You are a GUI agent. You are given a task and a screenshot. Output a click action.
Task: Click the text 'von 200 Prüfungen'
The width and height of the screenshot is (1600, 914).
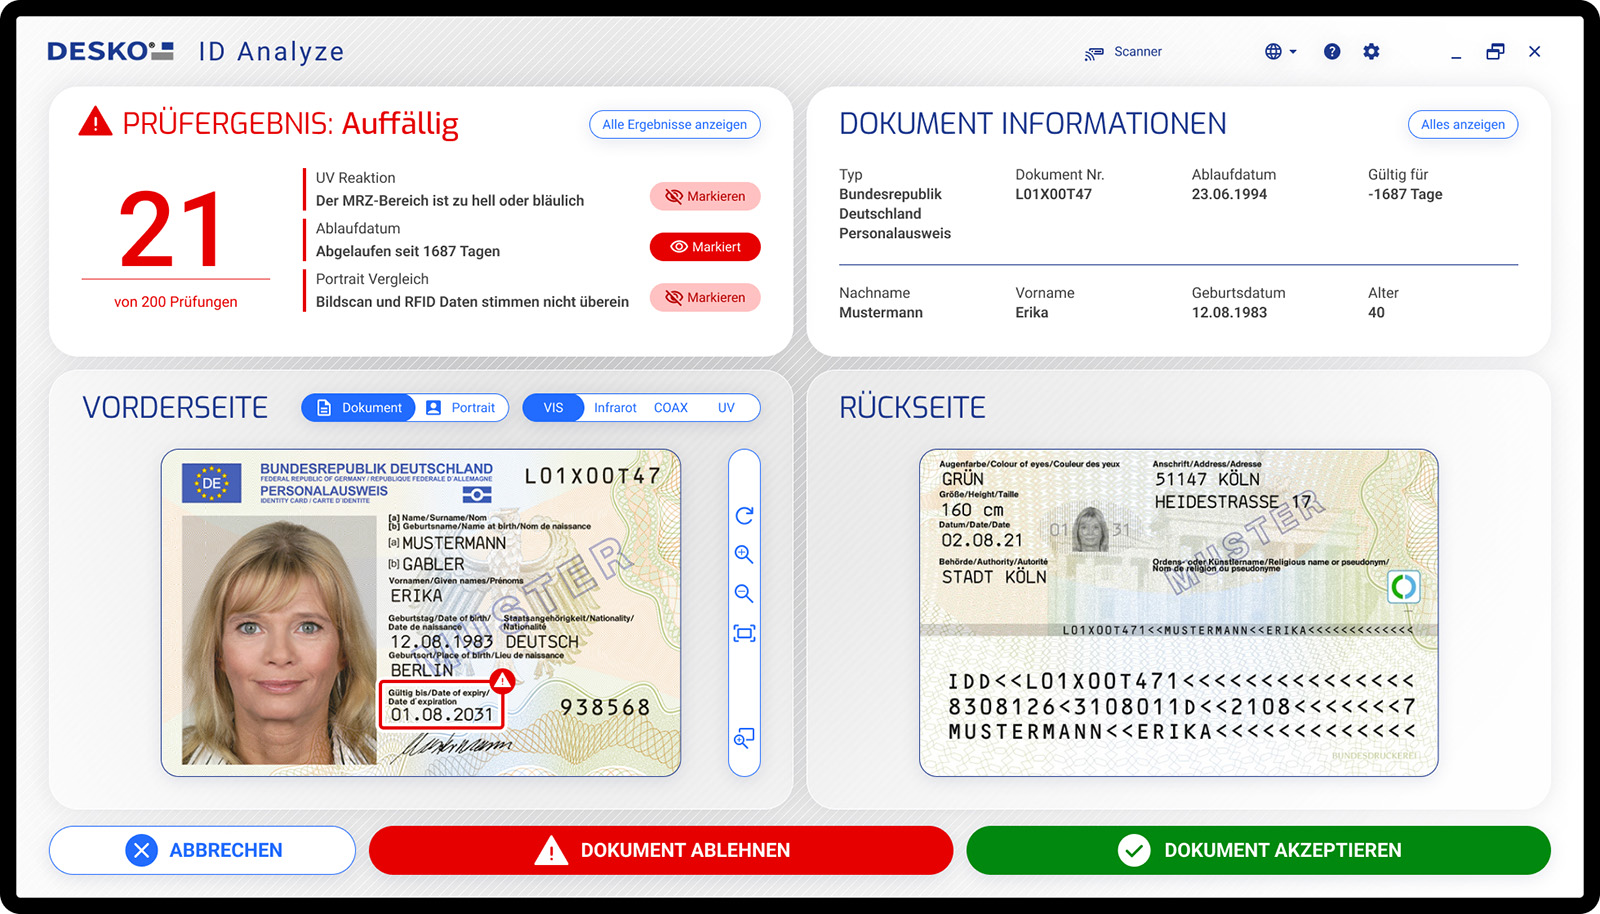[176, 302]
